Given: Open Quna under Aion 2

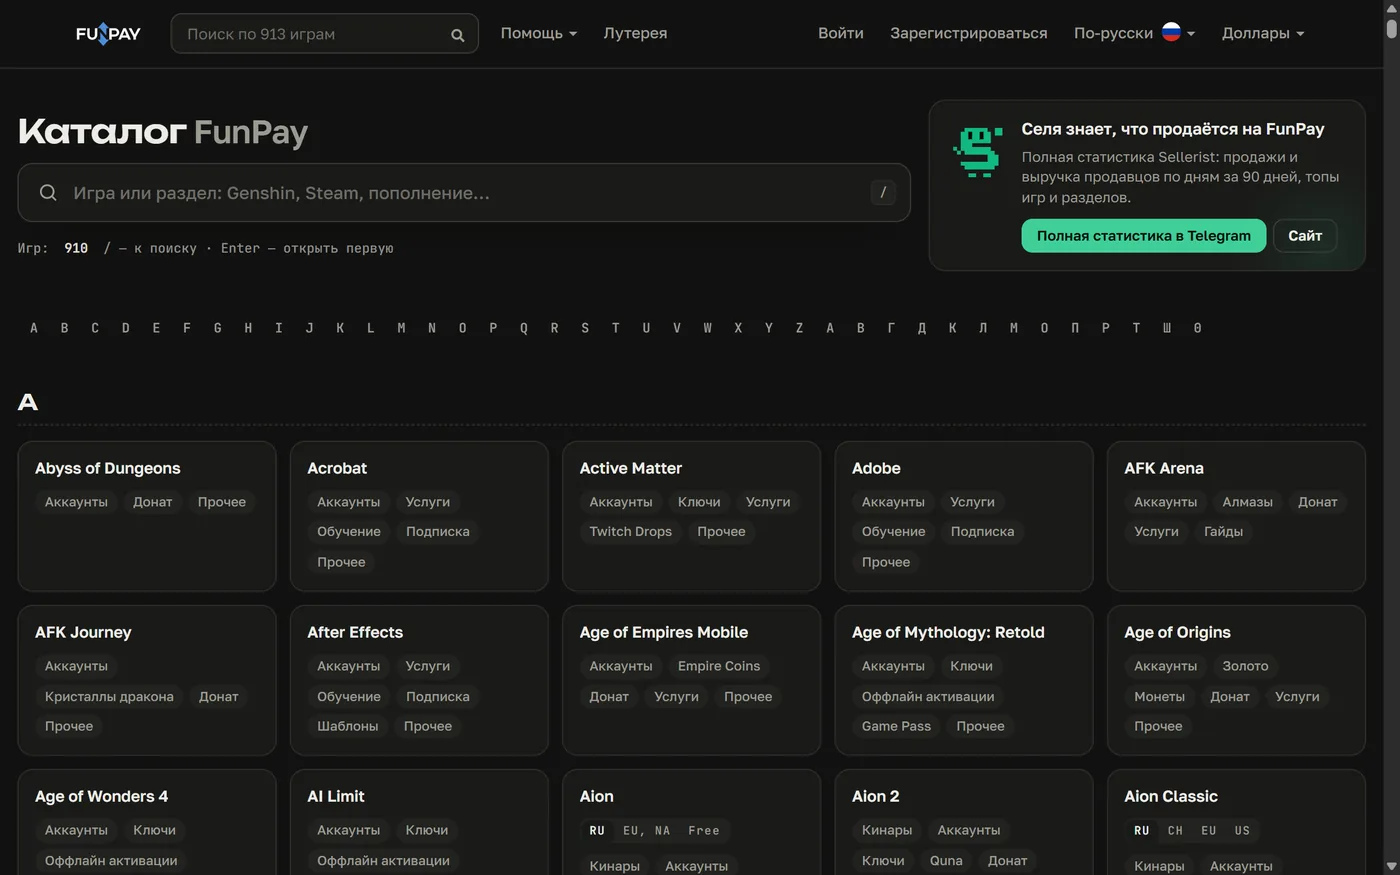Looking at the screenshot, I should click(946, 861).
